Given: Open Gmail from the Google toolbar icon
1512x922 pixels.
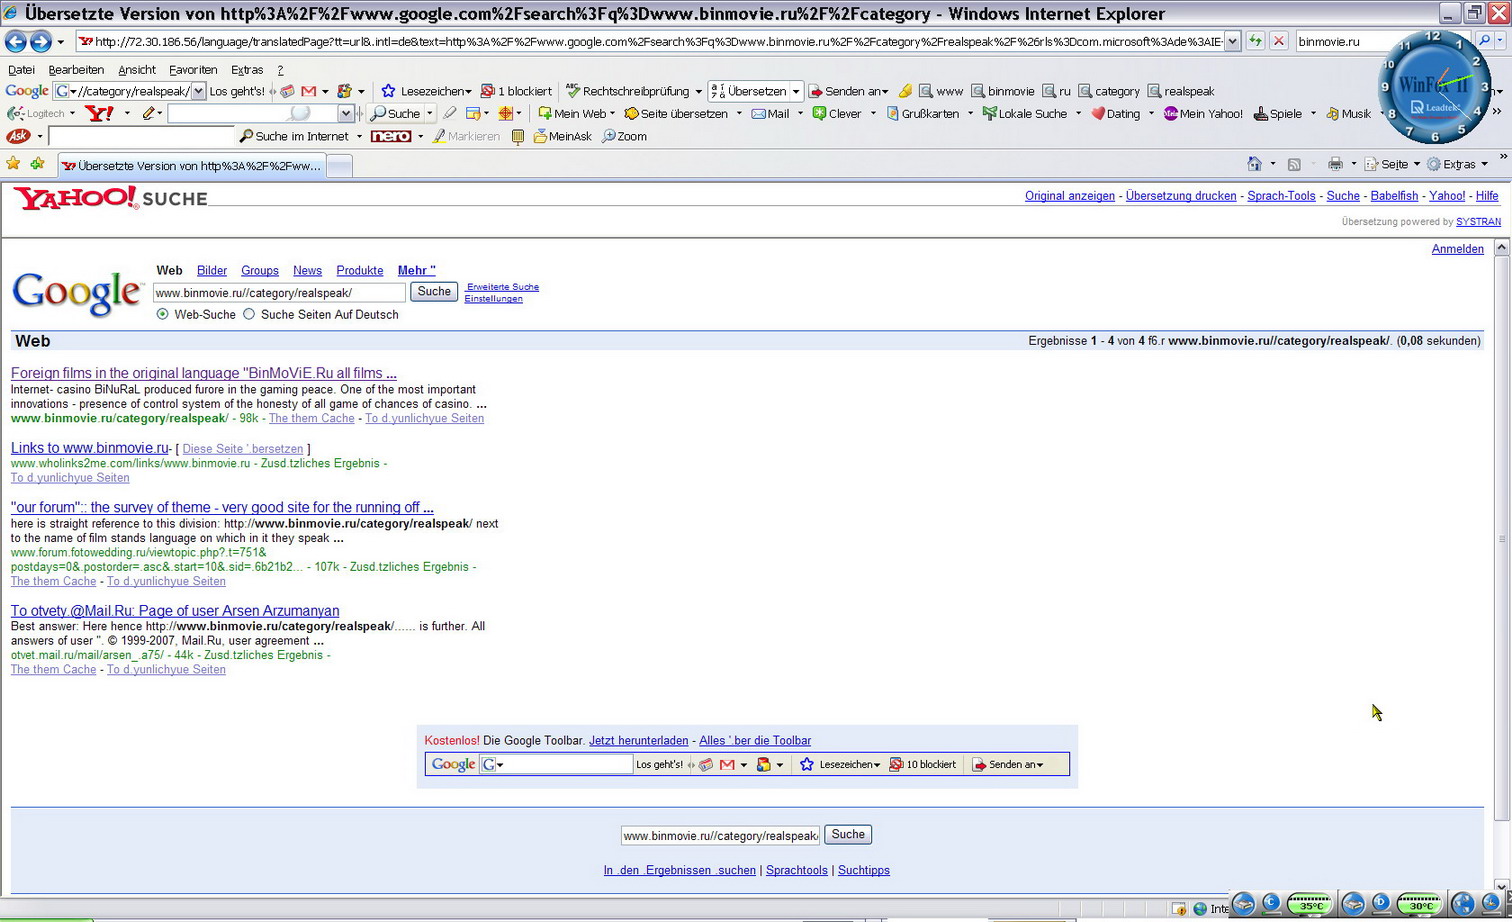Looking at the screenshot, I should coord(309,91).
